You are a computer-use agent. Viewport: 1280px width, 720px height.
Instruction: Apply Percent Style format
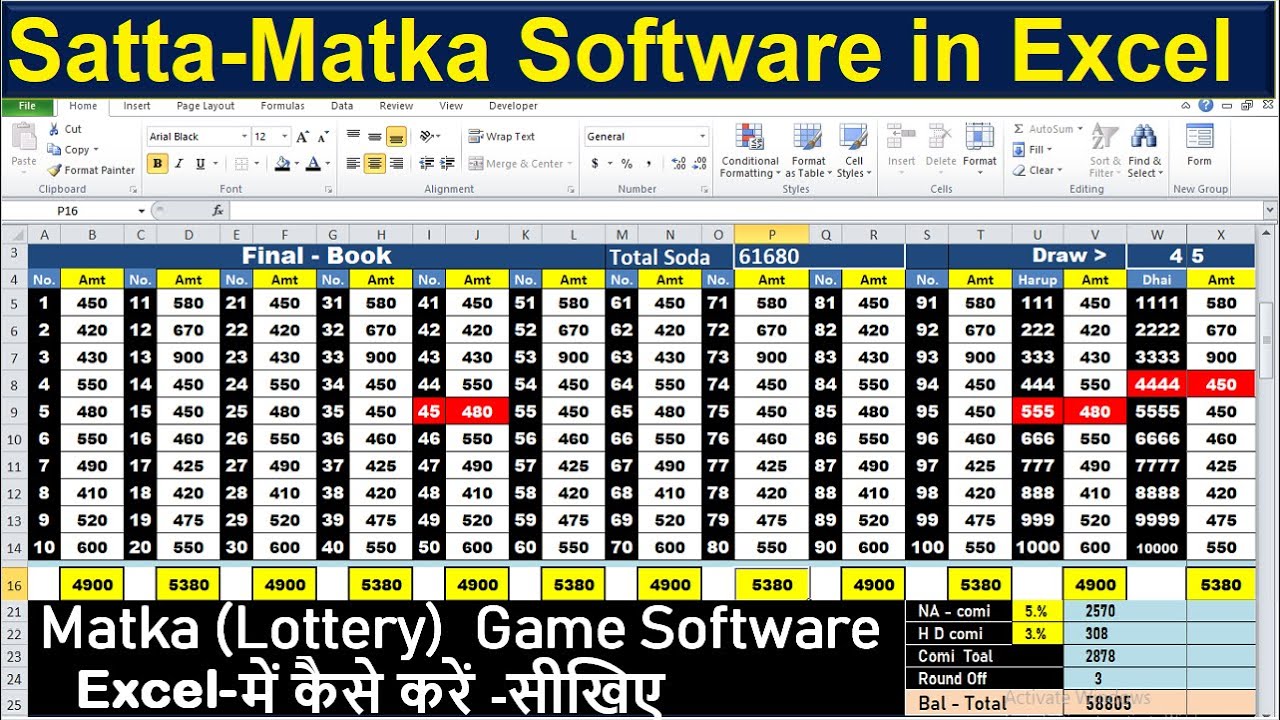click(626, 164)
